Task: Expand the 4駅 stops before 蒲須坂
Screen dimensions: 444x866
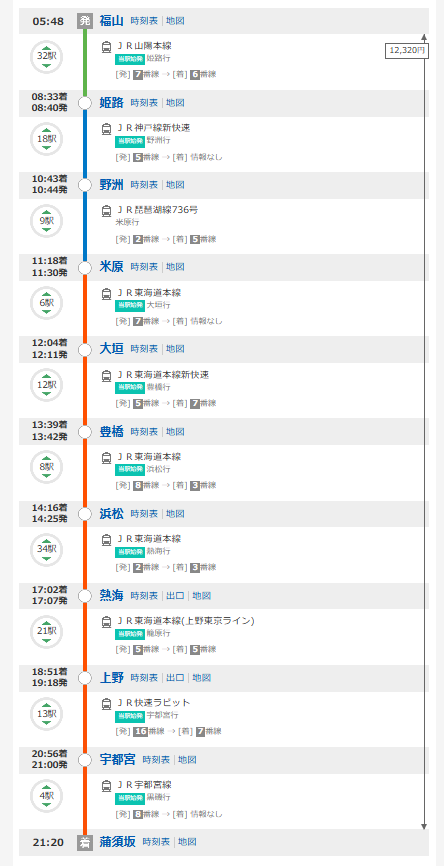Action: coord(46,796)
